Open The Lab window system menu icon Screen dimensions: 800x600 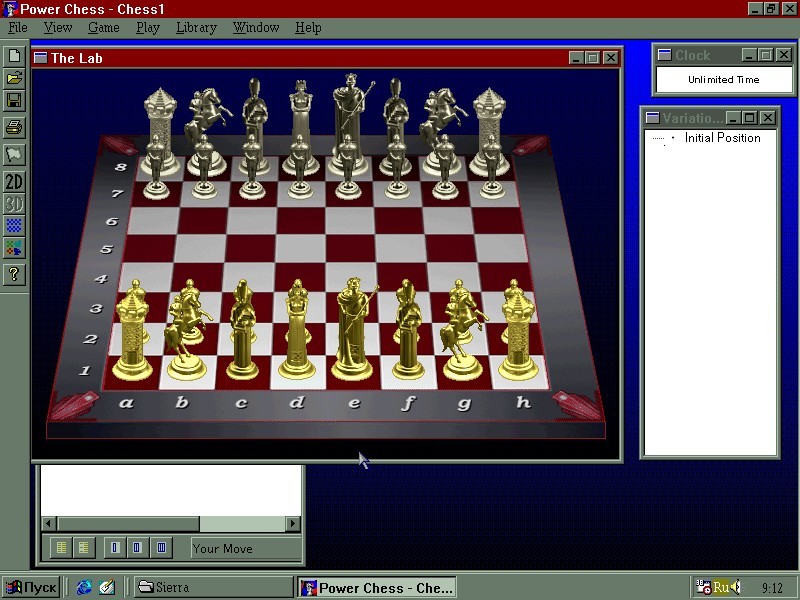point(41,58)
